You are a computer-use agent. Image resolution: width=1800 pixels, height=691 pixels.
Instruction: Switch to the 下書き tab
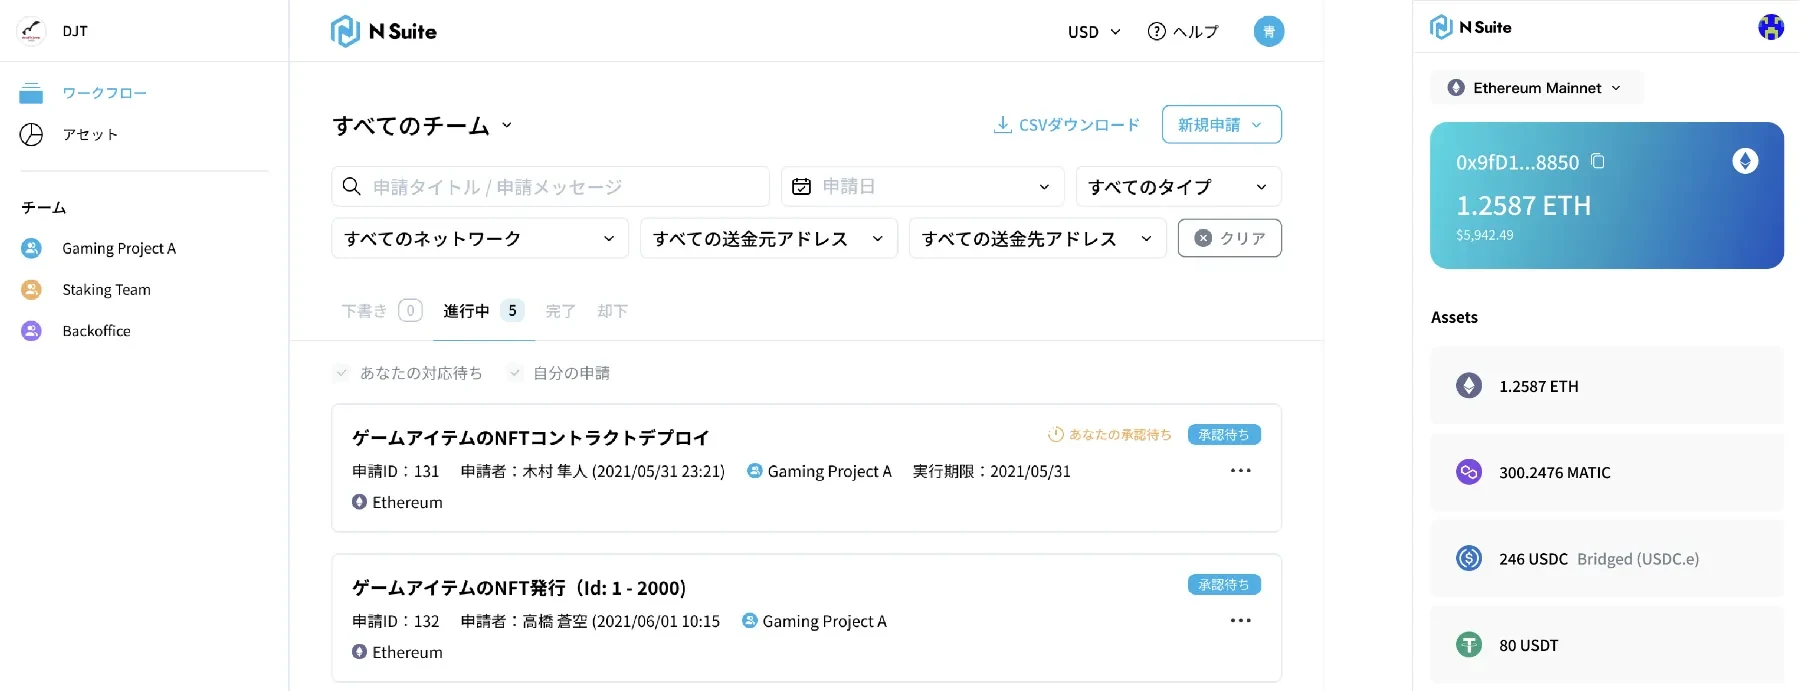(382, 311)
